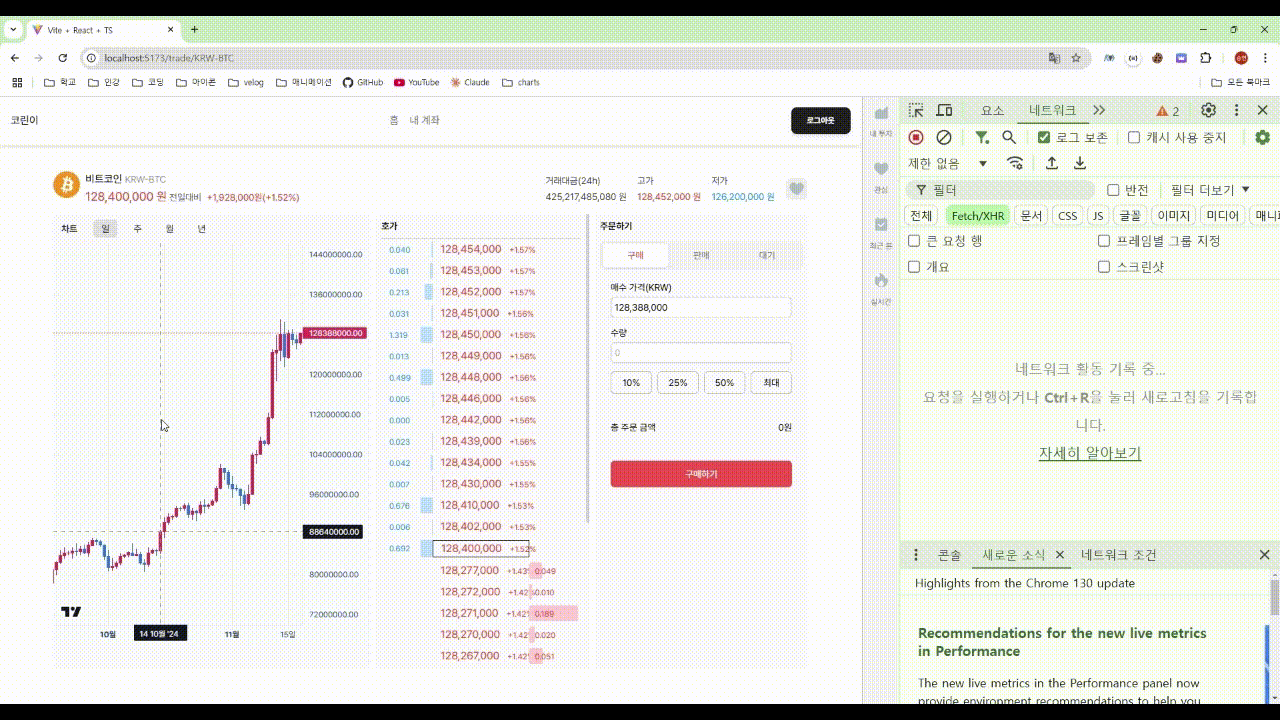1280x720 pixels.
Task: Uncheck the 로그 보존 checkbox
Action: (1044, 137)
